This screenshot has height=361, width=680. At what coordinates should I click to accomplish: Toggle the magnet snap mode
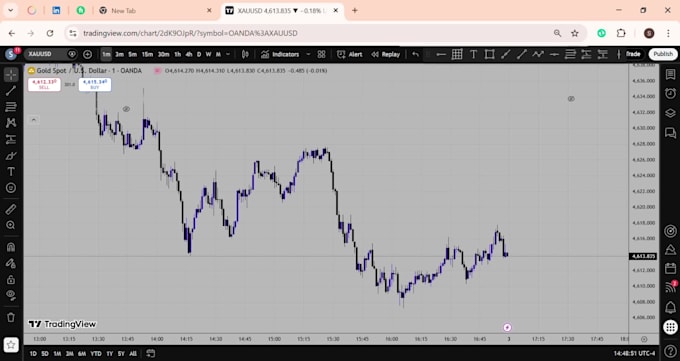point(11,247)
